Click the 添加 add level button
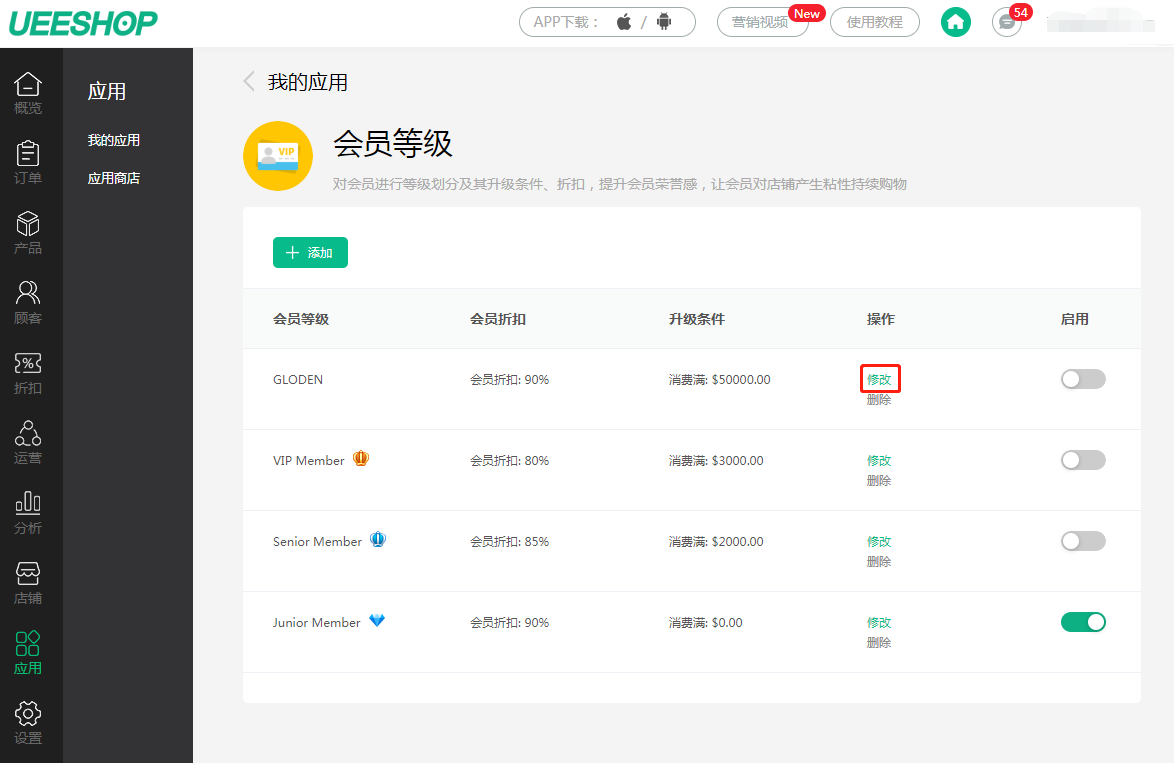Screen dimensions: 1174x763 (310, 252)
